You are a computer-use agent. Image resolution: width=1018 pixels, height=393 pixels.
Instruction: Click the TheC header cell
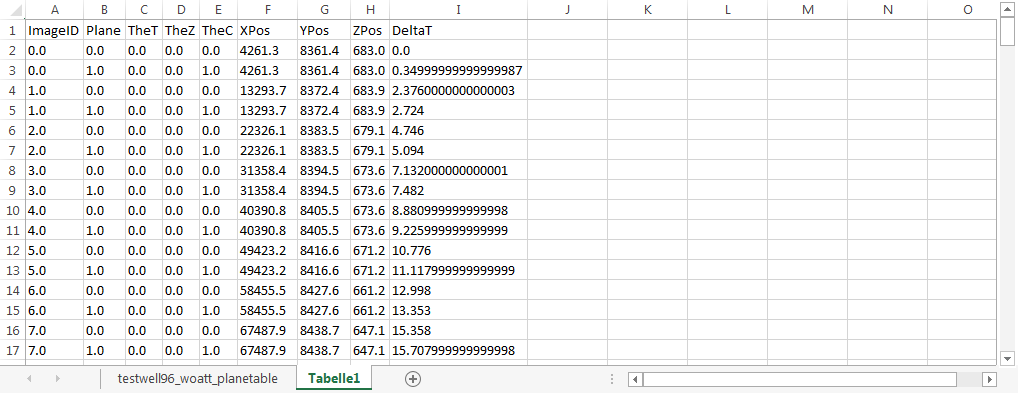pos(219,31)
